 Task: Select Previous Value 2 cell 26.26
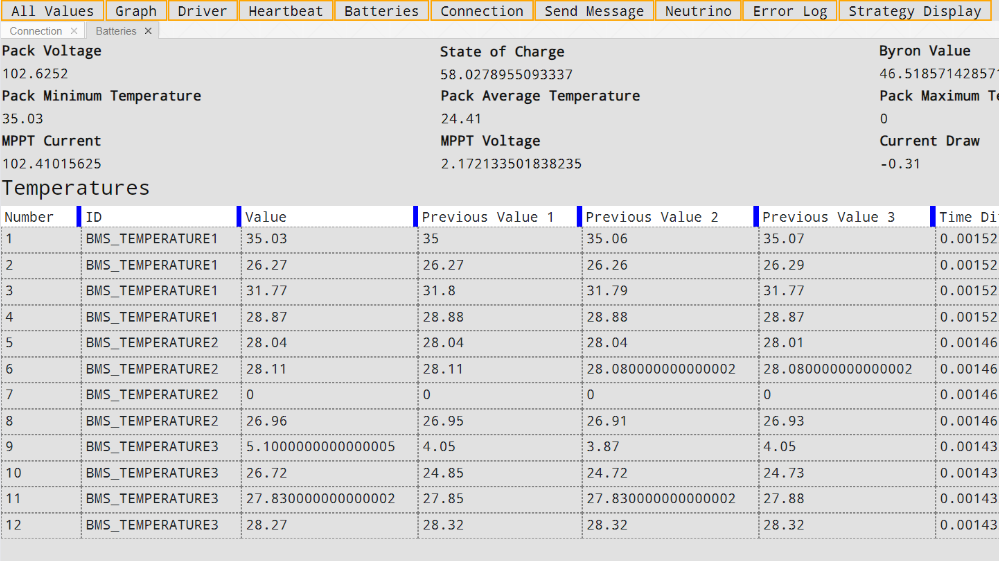670,265
